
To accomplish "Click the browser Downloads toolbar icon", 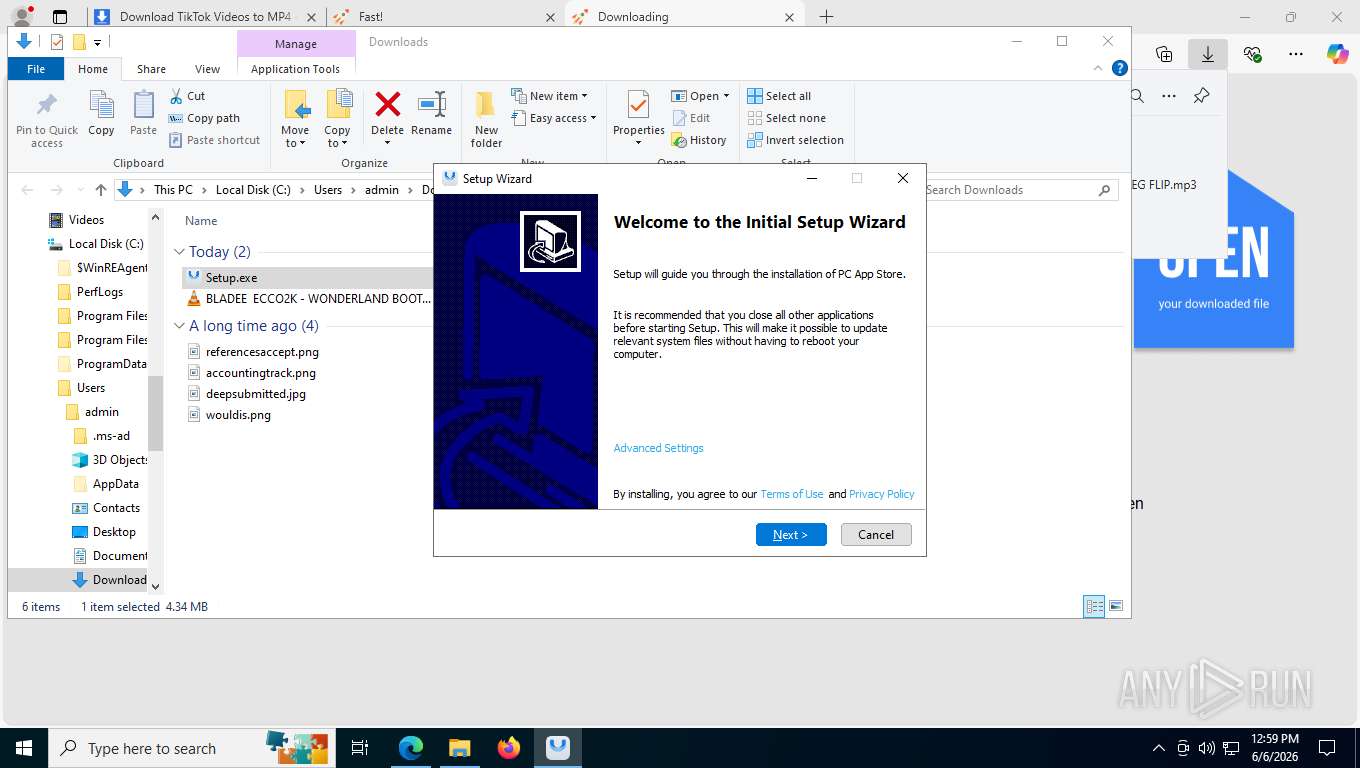I will [x=1208, y=54].
